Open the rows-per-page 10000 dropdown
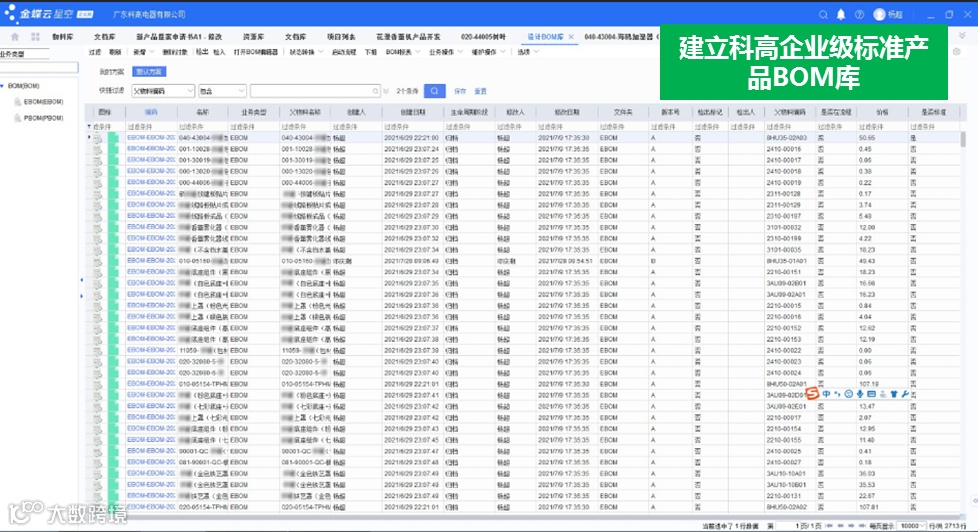 921,526
